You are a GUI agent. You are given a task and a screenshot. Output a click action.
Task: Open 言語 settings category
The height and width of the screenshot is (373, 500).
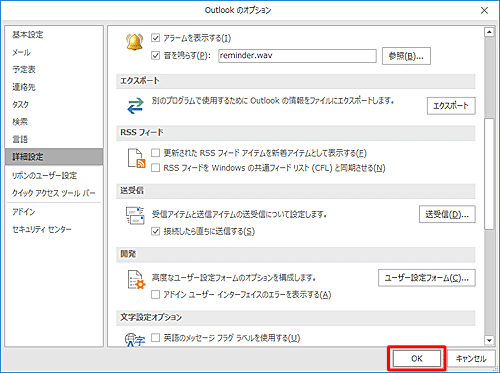tap(54, 139)
